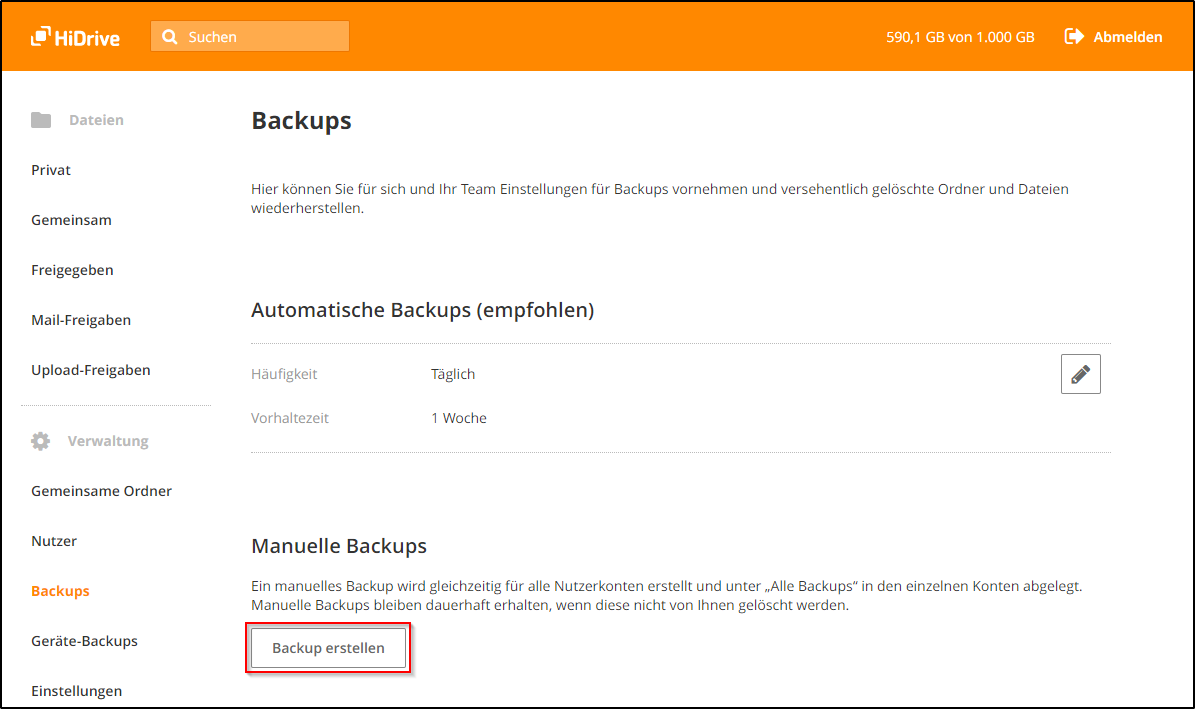Open Geräte-Backups
Screen dimensions: 1195x709
[85, 641]
